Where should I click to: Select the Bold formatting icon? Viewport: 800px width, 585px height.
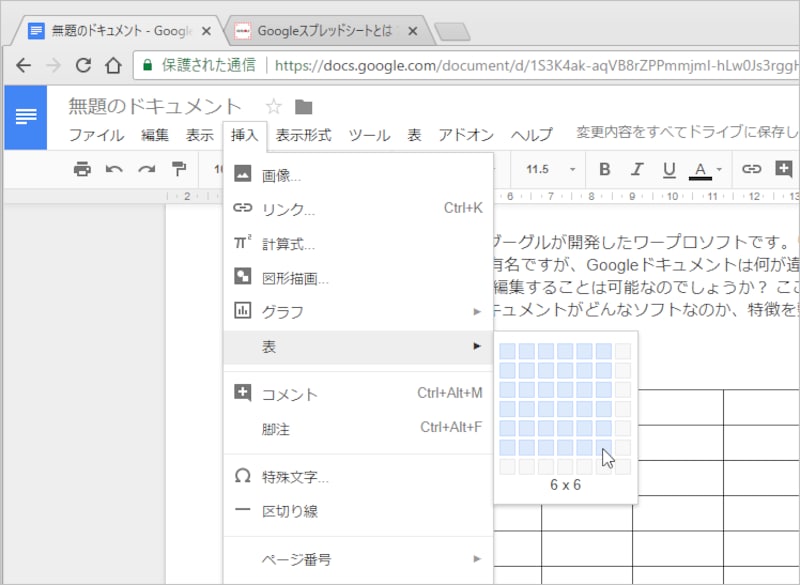click(x=604, y=169)
